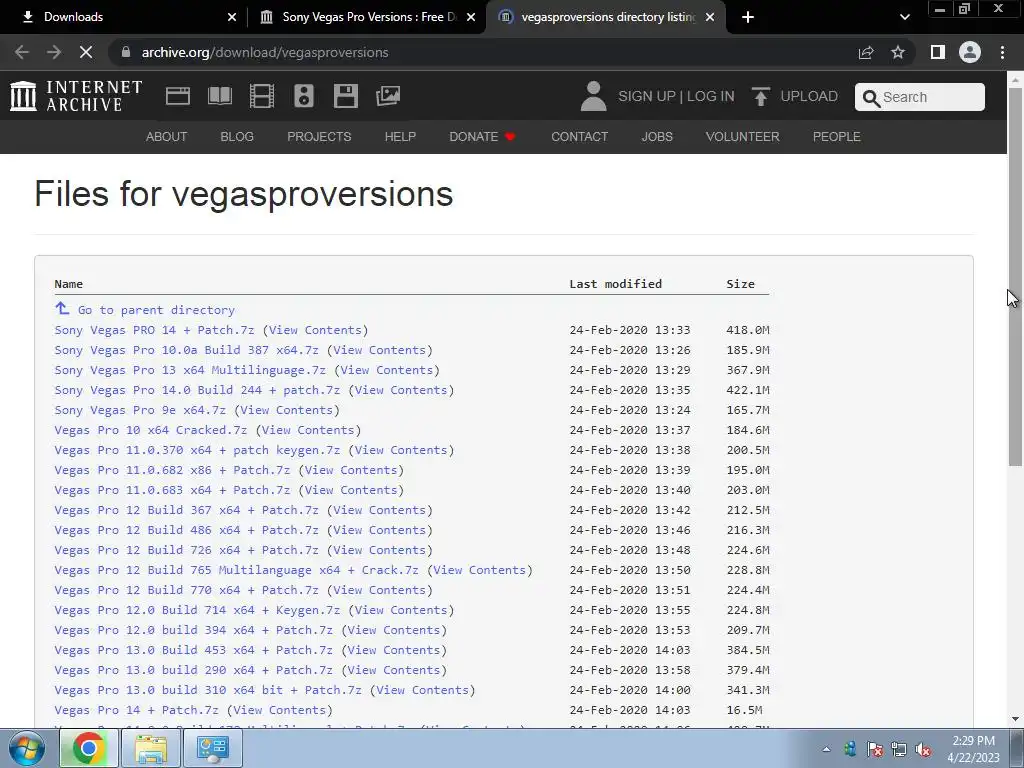Switch to the Sony Vegas Pro Versions tab
Viewport: 1024px width, 768px height.
pyautogui.click(x=367, y=17)
